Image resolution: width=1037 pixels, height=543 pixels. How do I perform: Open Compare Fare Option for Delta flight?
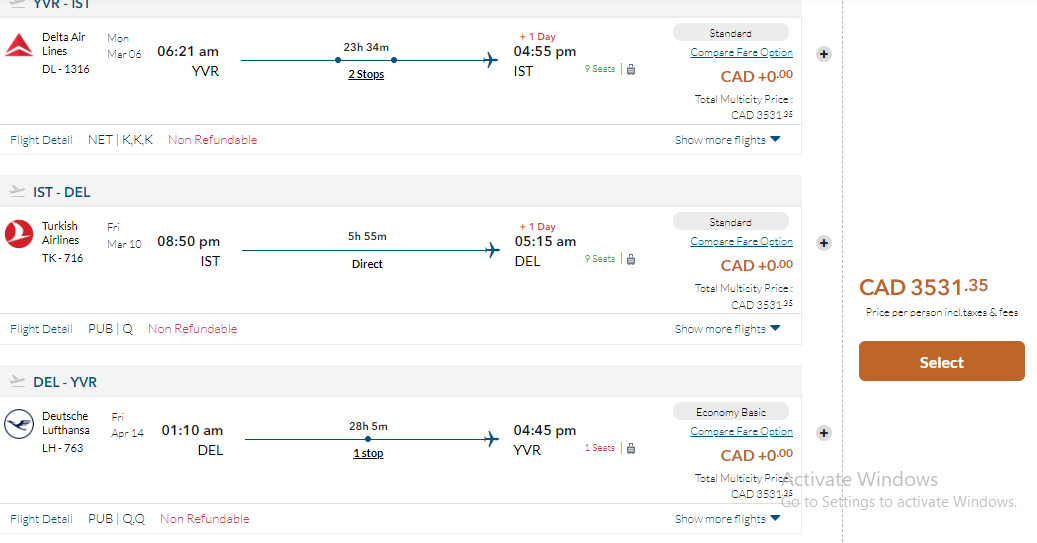pyautogui.click(x=741, y=52)
